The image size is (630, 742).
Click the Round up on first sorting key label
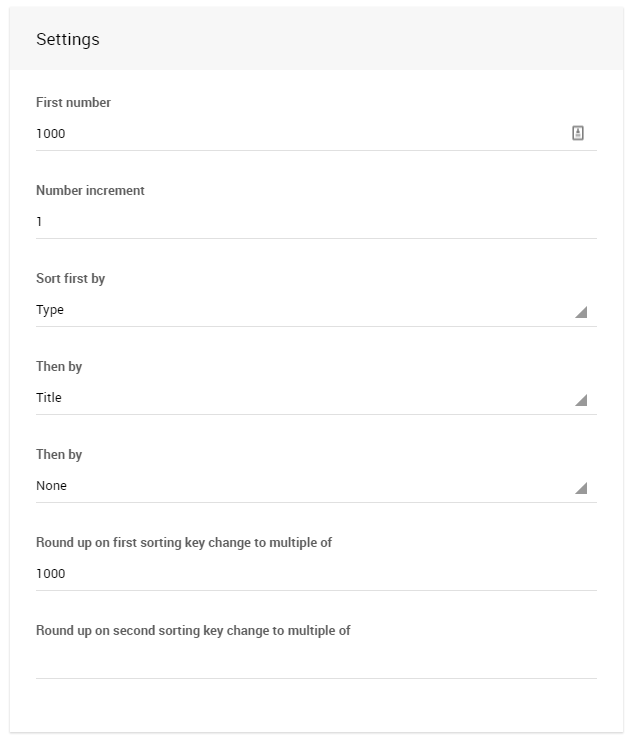(x=184, y=543)
